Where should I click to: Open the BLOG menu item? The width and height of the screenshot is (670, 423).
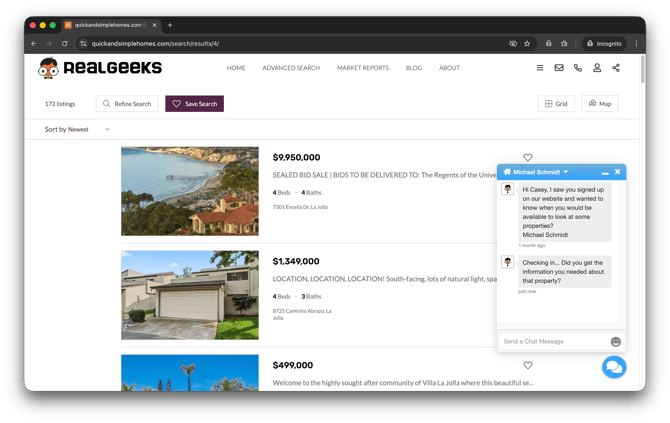(414, 68)
